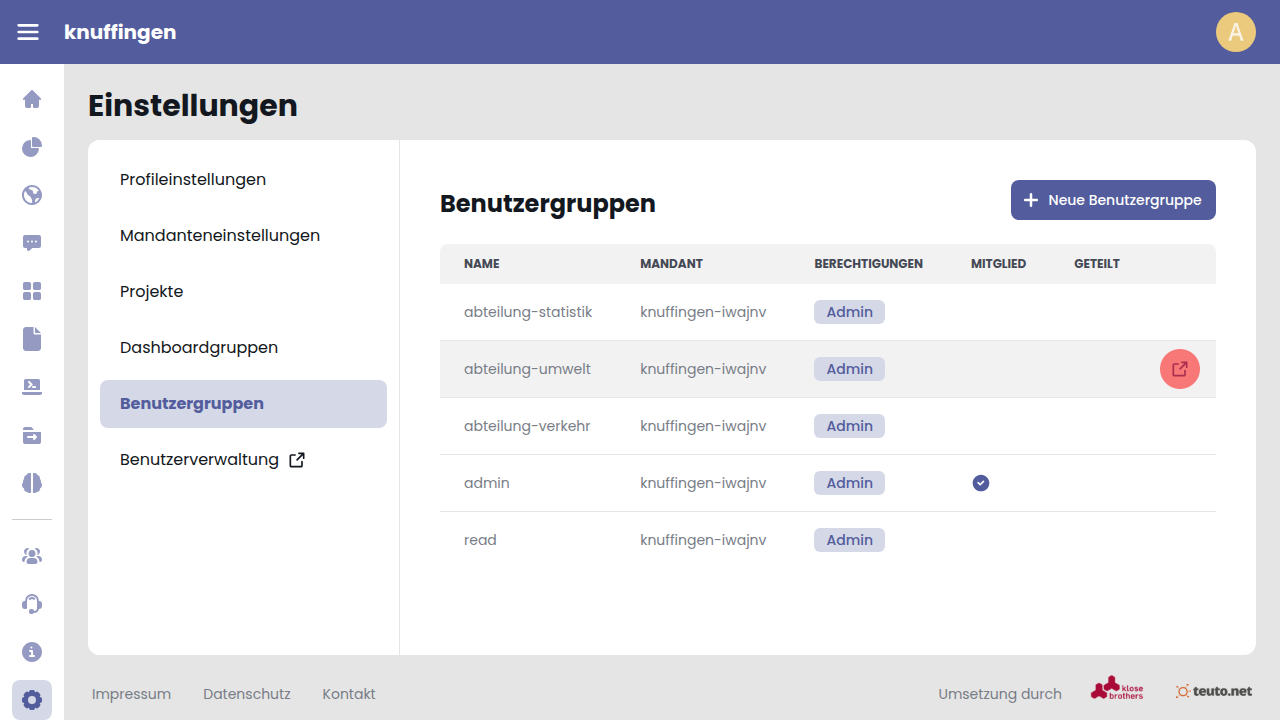This screenshot has height=720, width=1280.
Task: Click the terminal console icon in sidebar
Action: pyautogui.click(x=32, y=387)
